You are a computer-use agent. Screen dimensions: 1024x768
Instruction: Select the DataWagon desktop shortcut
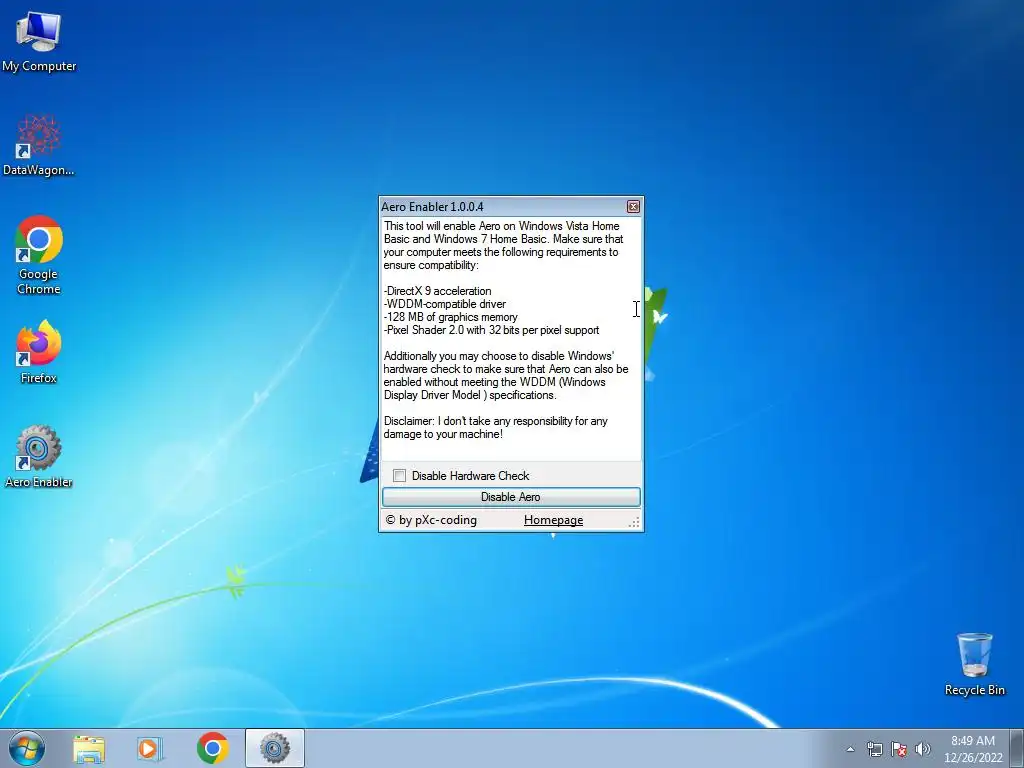point(39,145)
